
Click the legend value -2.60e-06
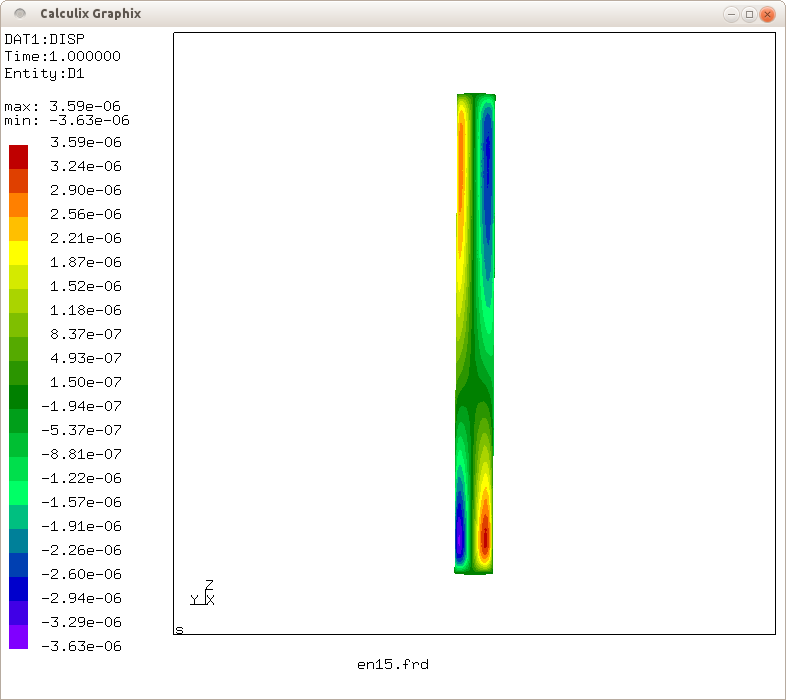82,574
